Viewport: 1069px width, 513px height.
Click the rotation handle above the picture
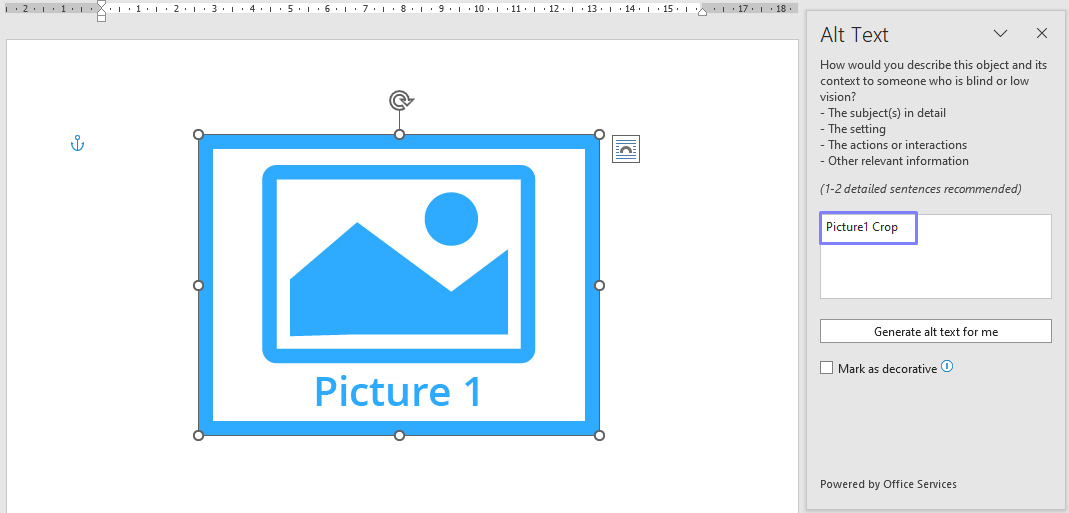point(400,100)
